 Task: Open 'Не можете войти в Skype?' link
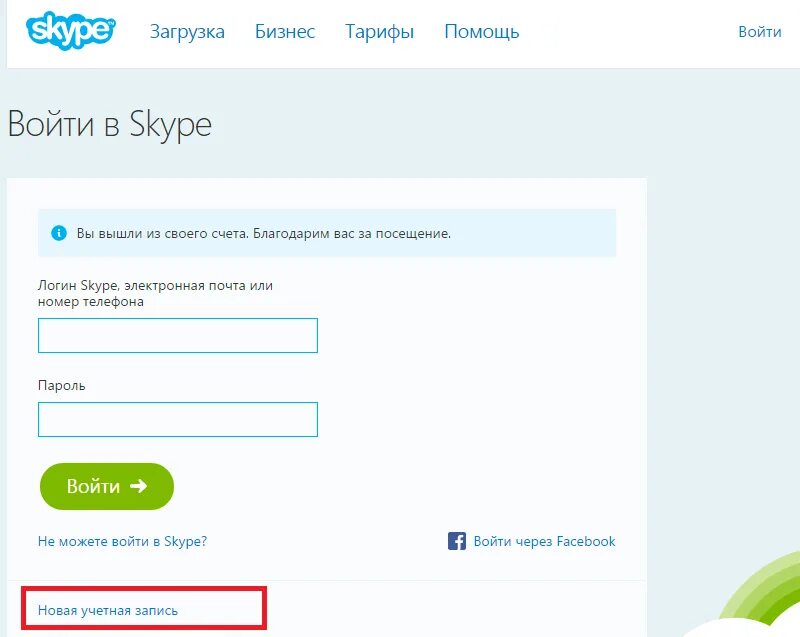pos(122,541)
